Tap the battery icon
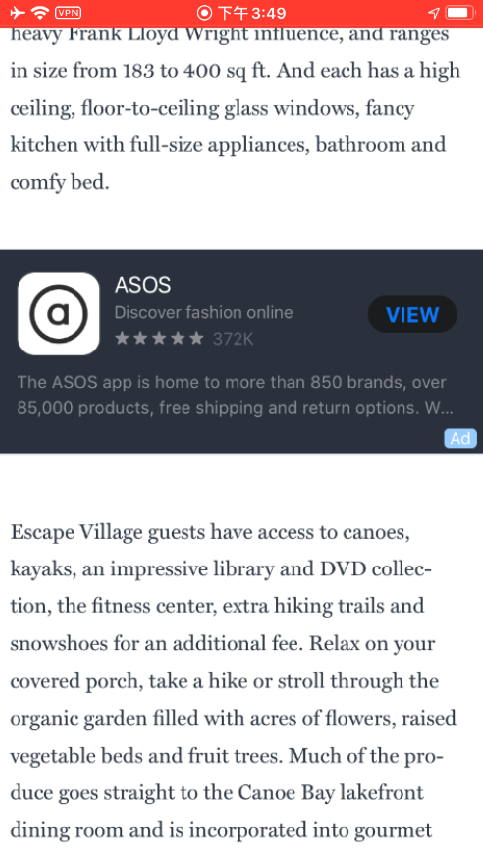This screenshot has width=483, height=850. pyautogui.click(x=460, y=12)
